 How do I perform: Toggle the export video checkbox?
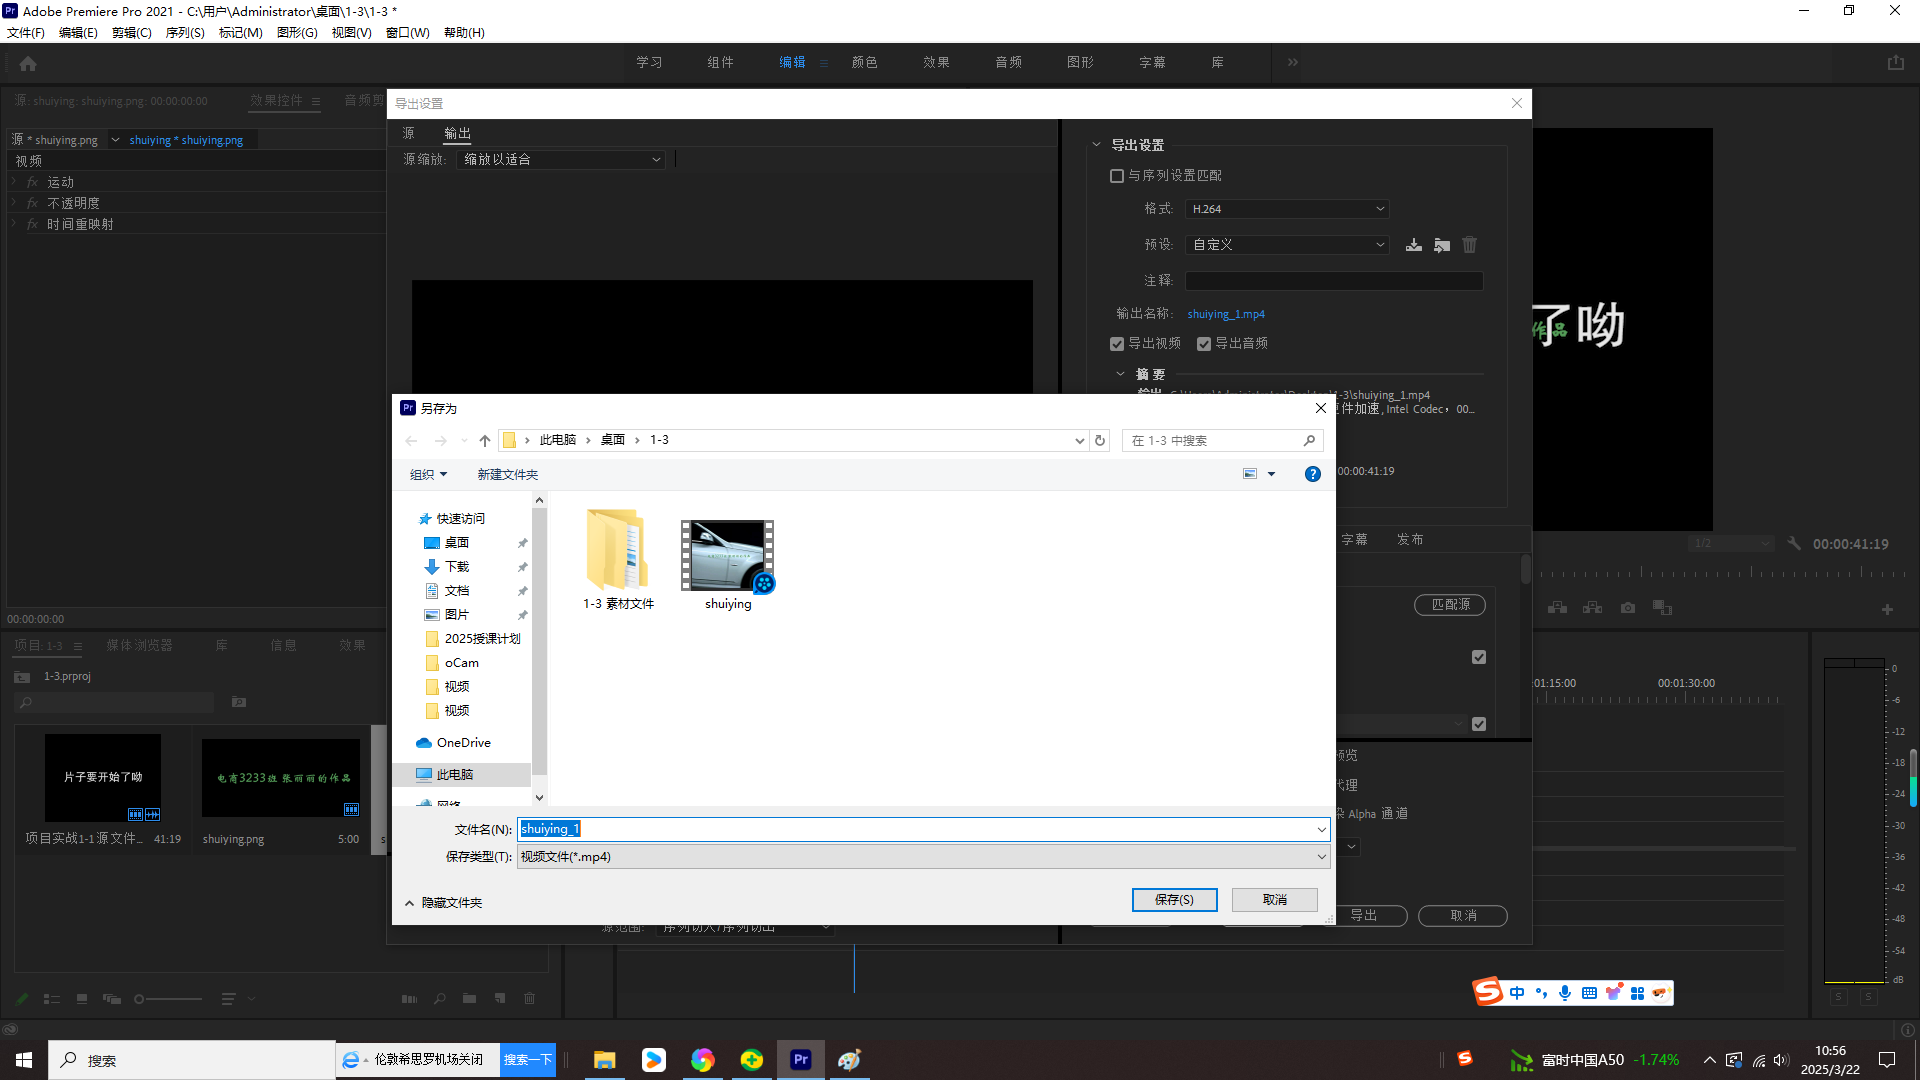1117,344
